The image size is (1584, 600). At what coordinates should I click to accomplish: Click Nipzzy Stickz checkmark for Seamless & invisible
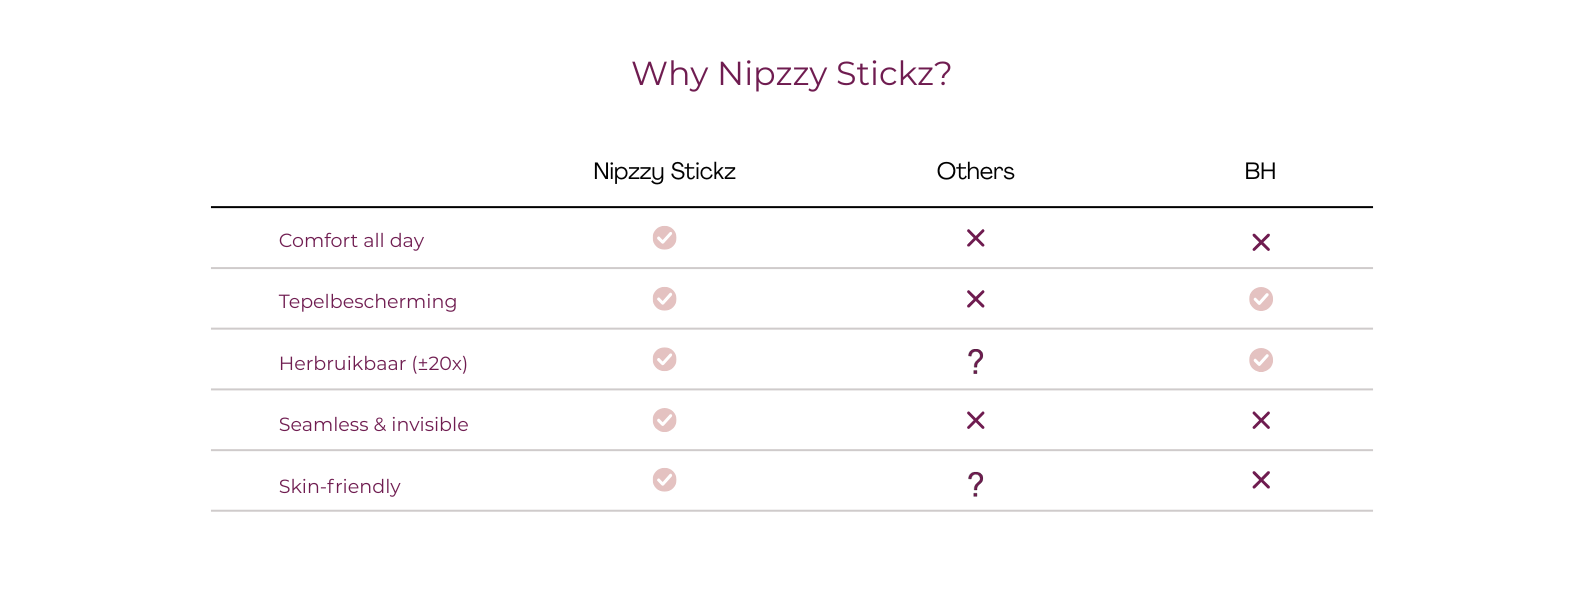pyautogui.click(x=664, y=420)
